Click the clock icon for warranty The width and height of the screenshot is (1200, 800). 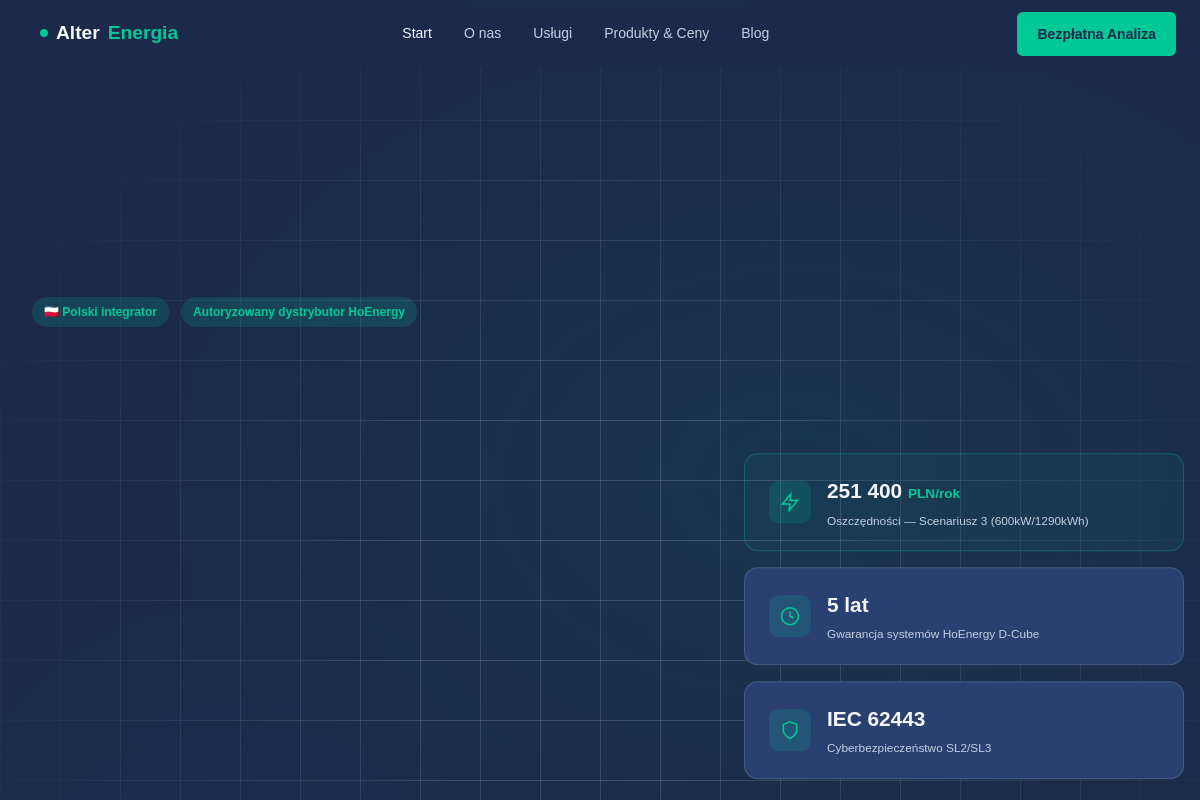pos(790,616)
